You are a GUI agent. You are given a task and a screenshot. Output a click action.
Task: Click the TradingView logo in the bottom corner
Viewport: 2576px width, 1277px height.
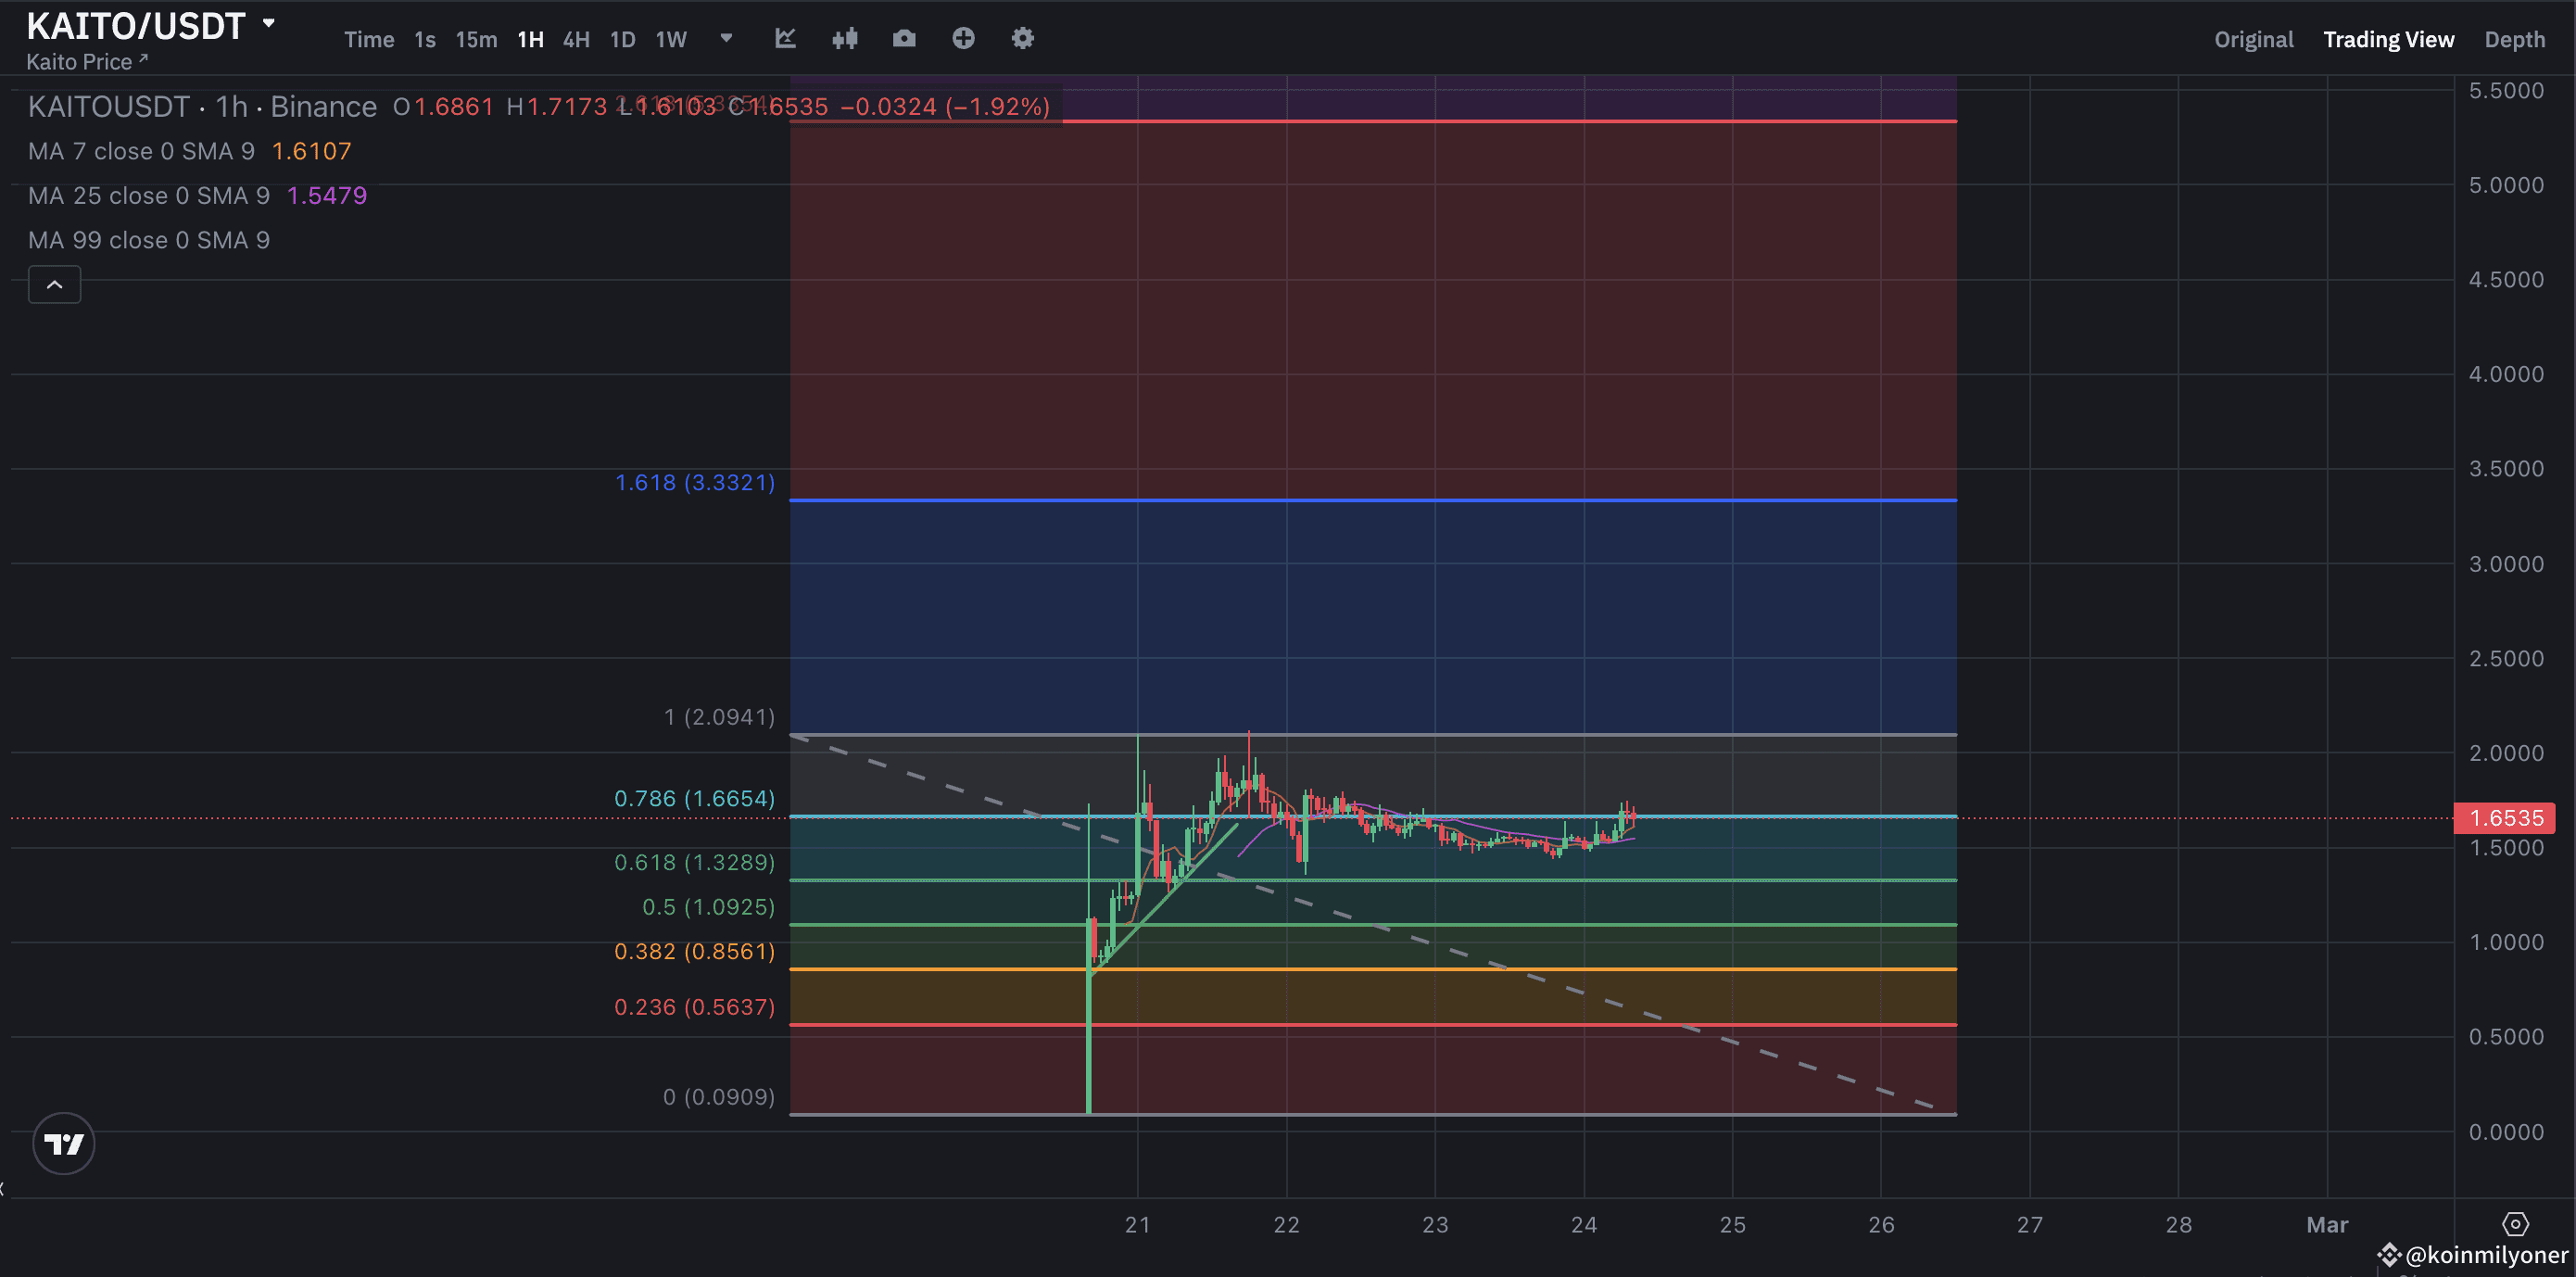click(63, 1143)
